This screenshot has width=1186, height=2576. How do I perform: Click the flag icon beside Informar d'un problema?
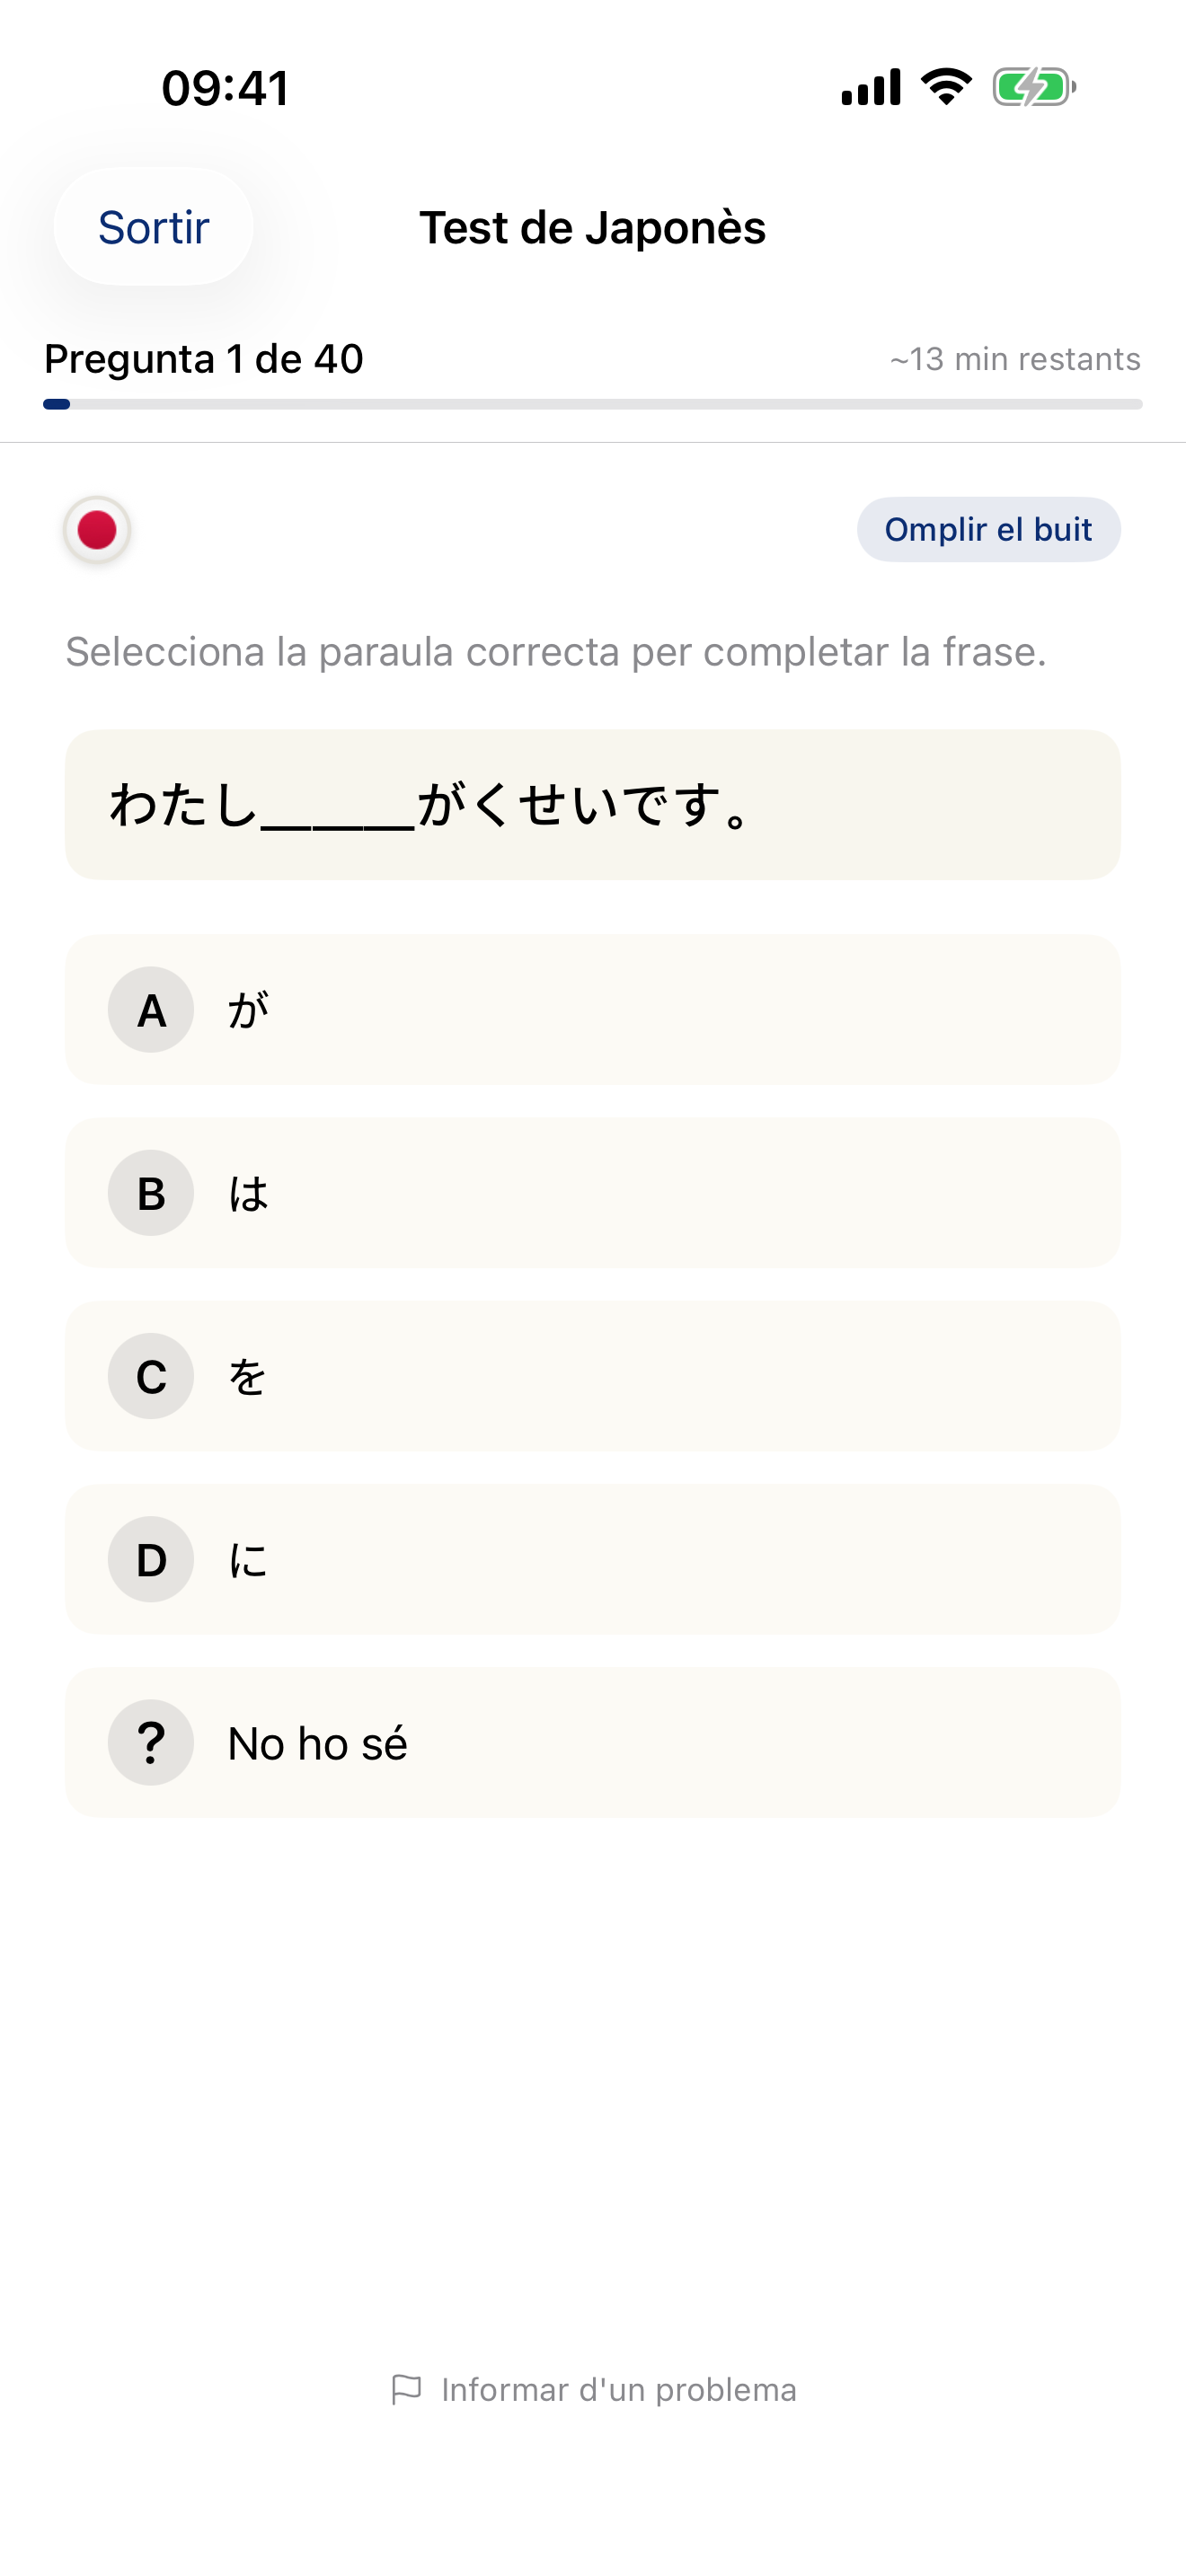[409, 2388]
